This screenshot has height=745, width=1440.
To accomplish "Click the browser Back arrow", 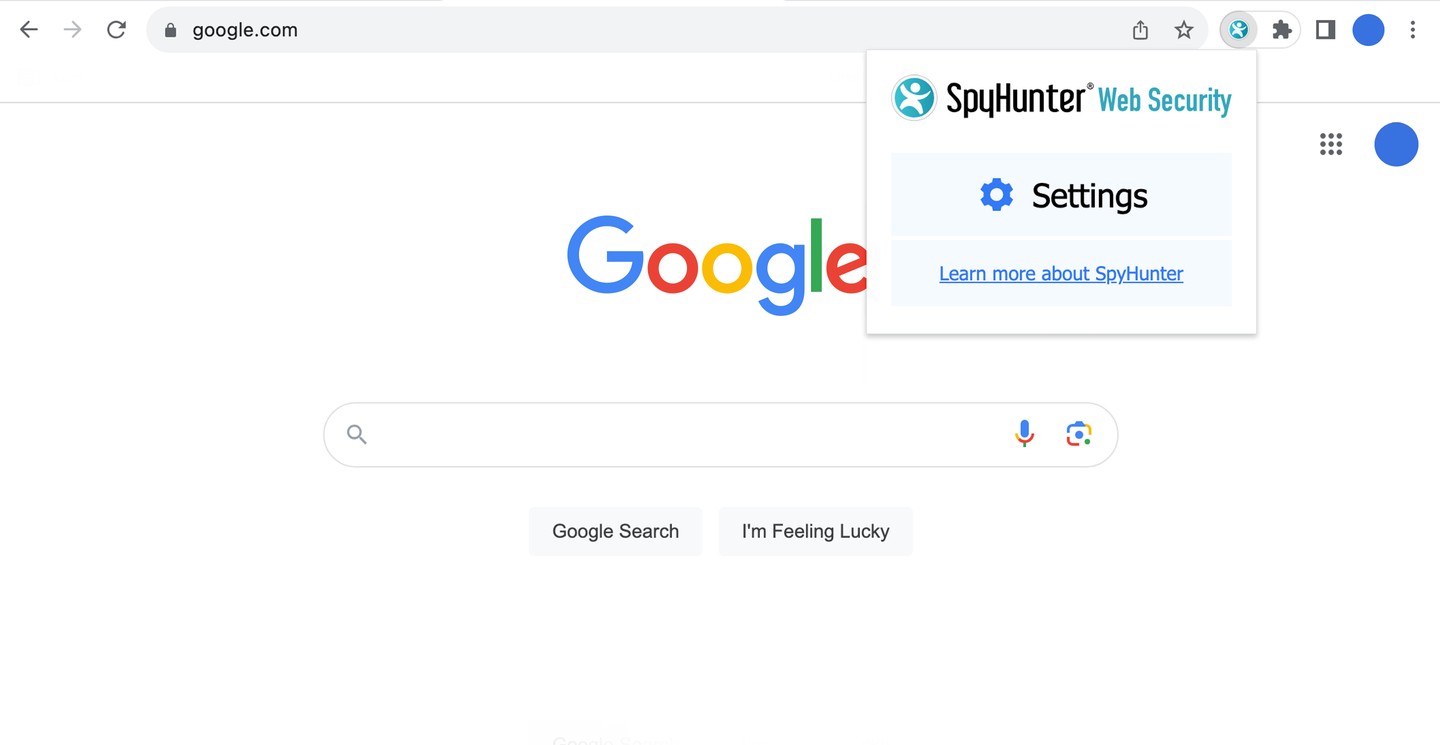I will (29, 30).
